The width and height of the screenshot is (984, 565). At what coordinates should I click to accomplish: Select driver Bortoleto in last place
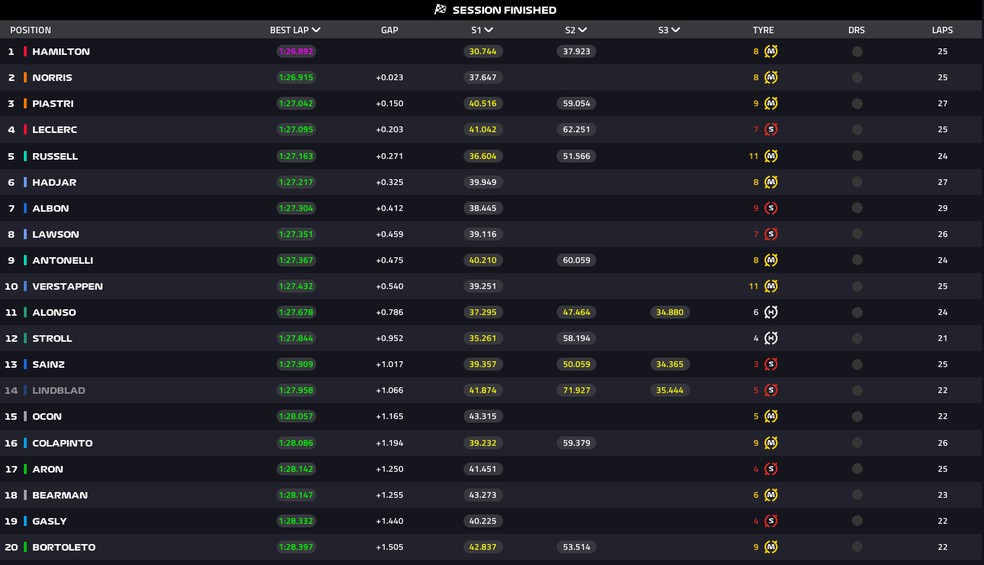click(64, 547)
